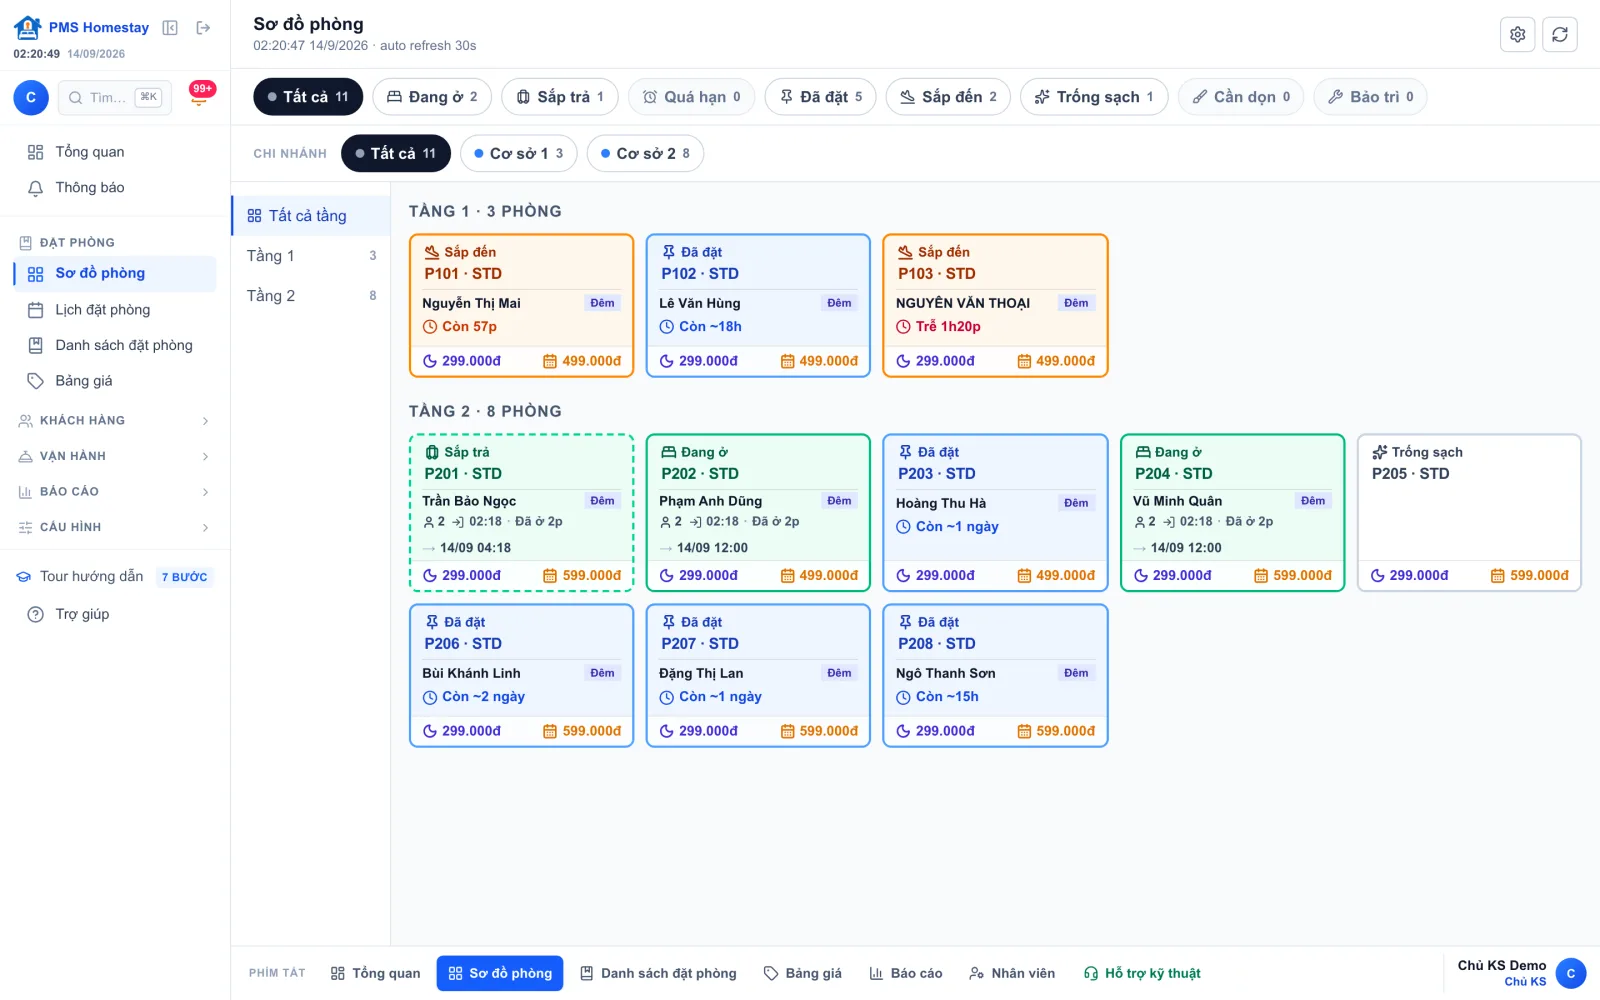
Task: Click the bottom-right user avatar C
Action: 1570,973
